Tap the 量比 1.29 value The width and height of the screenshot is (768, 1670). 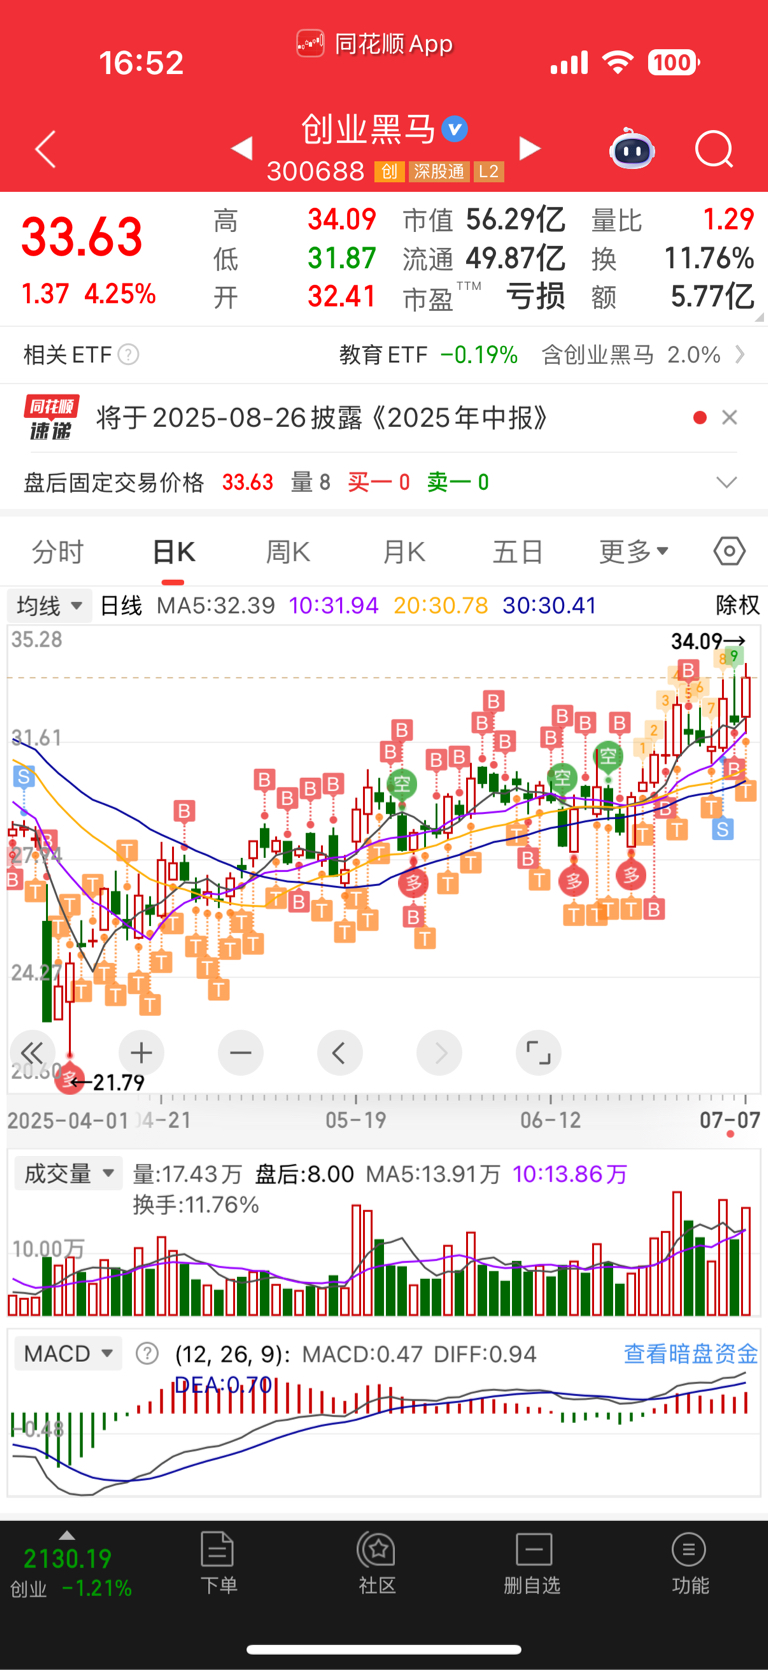click(x=672, y=219)
